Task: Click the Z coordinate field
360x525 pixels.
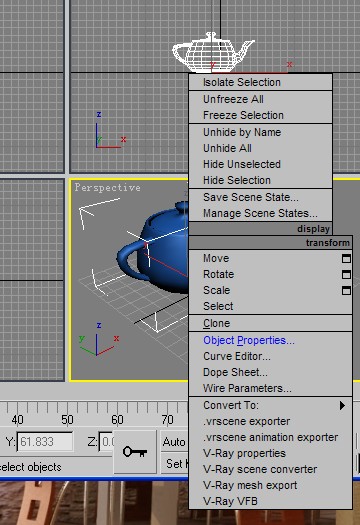Action: coord(107,442)
